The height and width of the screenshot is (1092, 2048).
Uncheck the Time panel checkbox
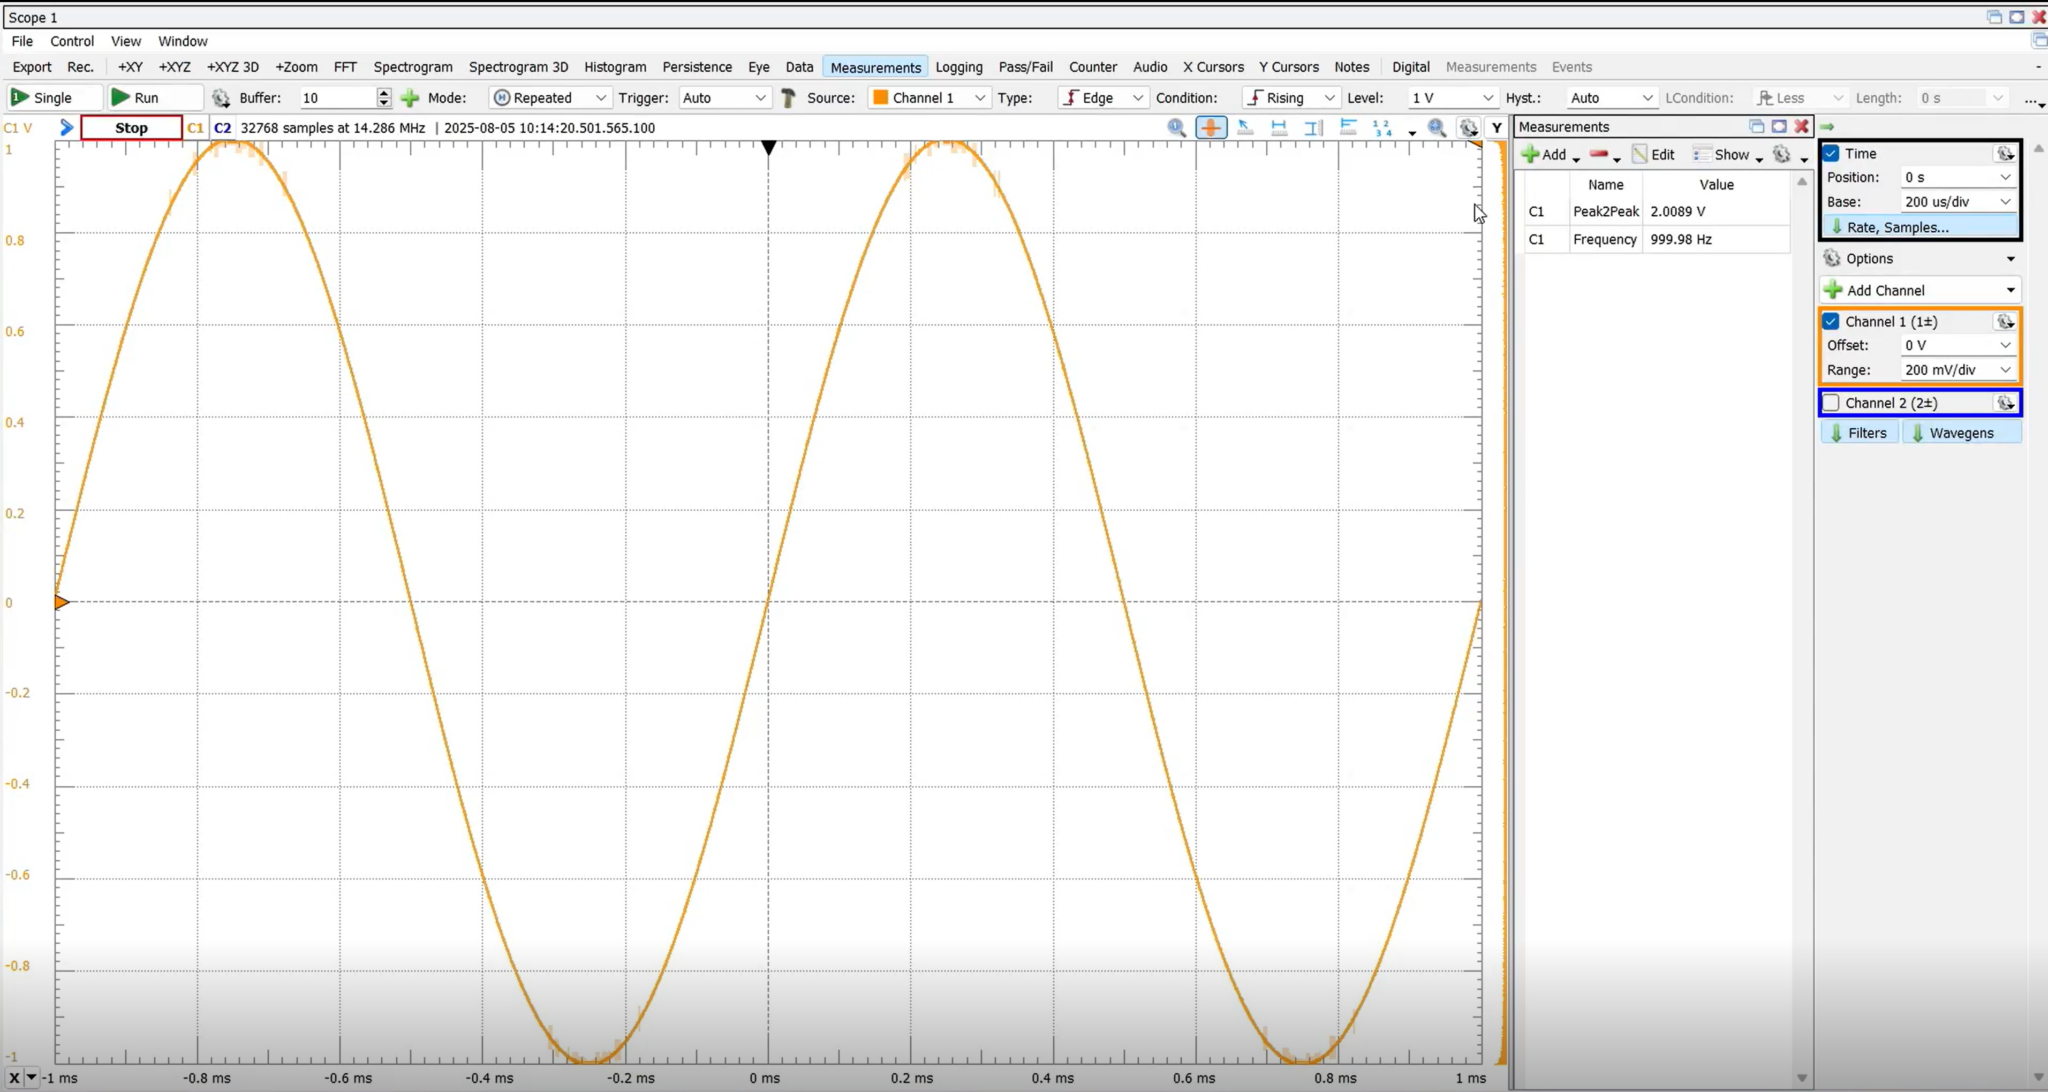click(x=1832, y=153)
